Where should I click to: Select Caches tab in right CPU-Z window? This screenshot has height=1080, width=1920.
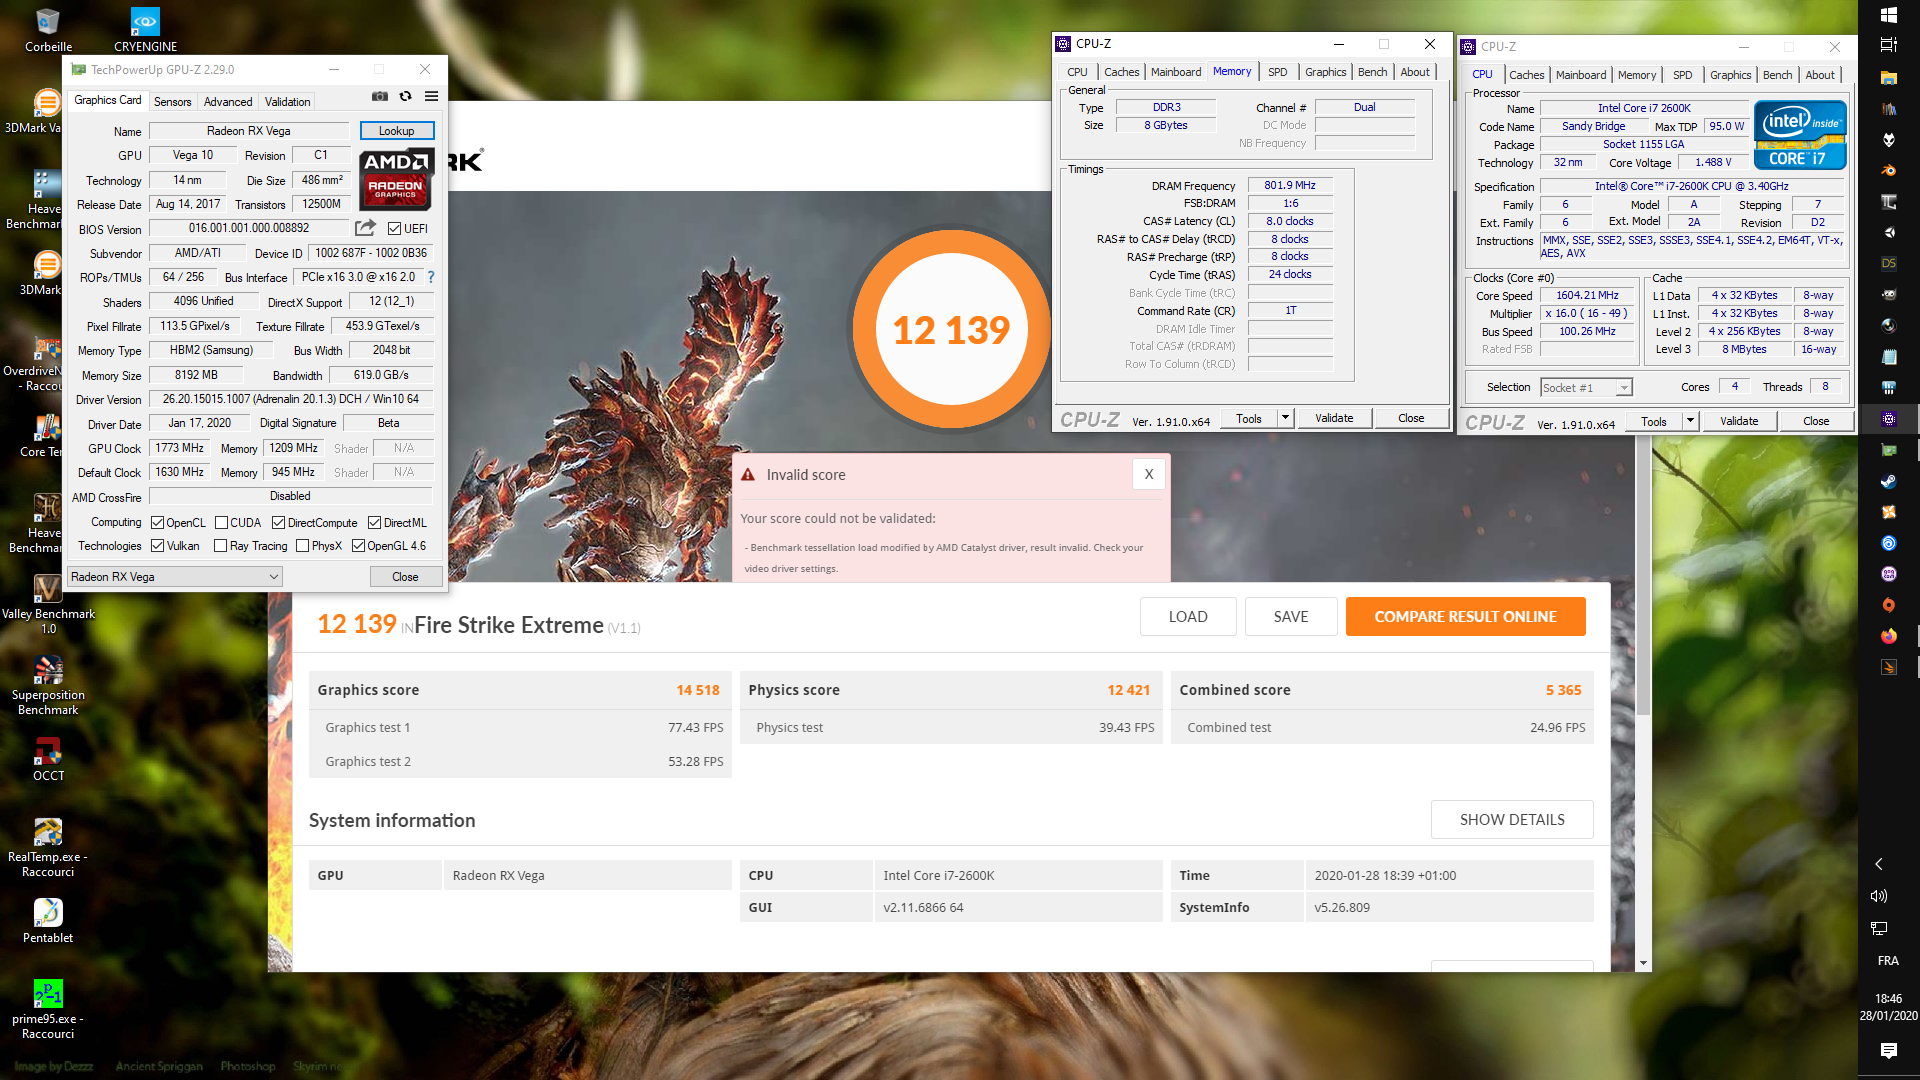pos(1526,75)
